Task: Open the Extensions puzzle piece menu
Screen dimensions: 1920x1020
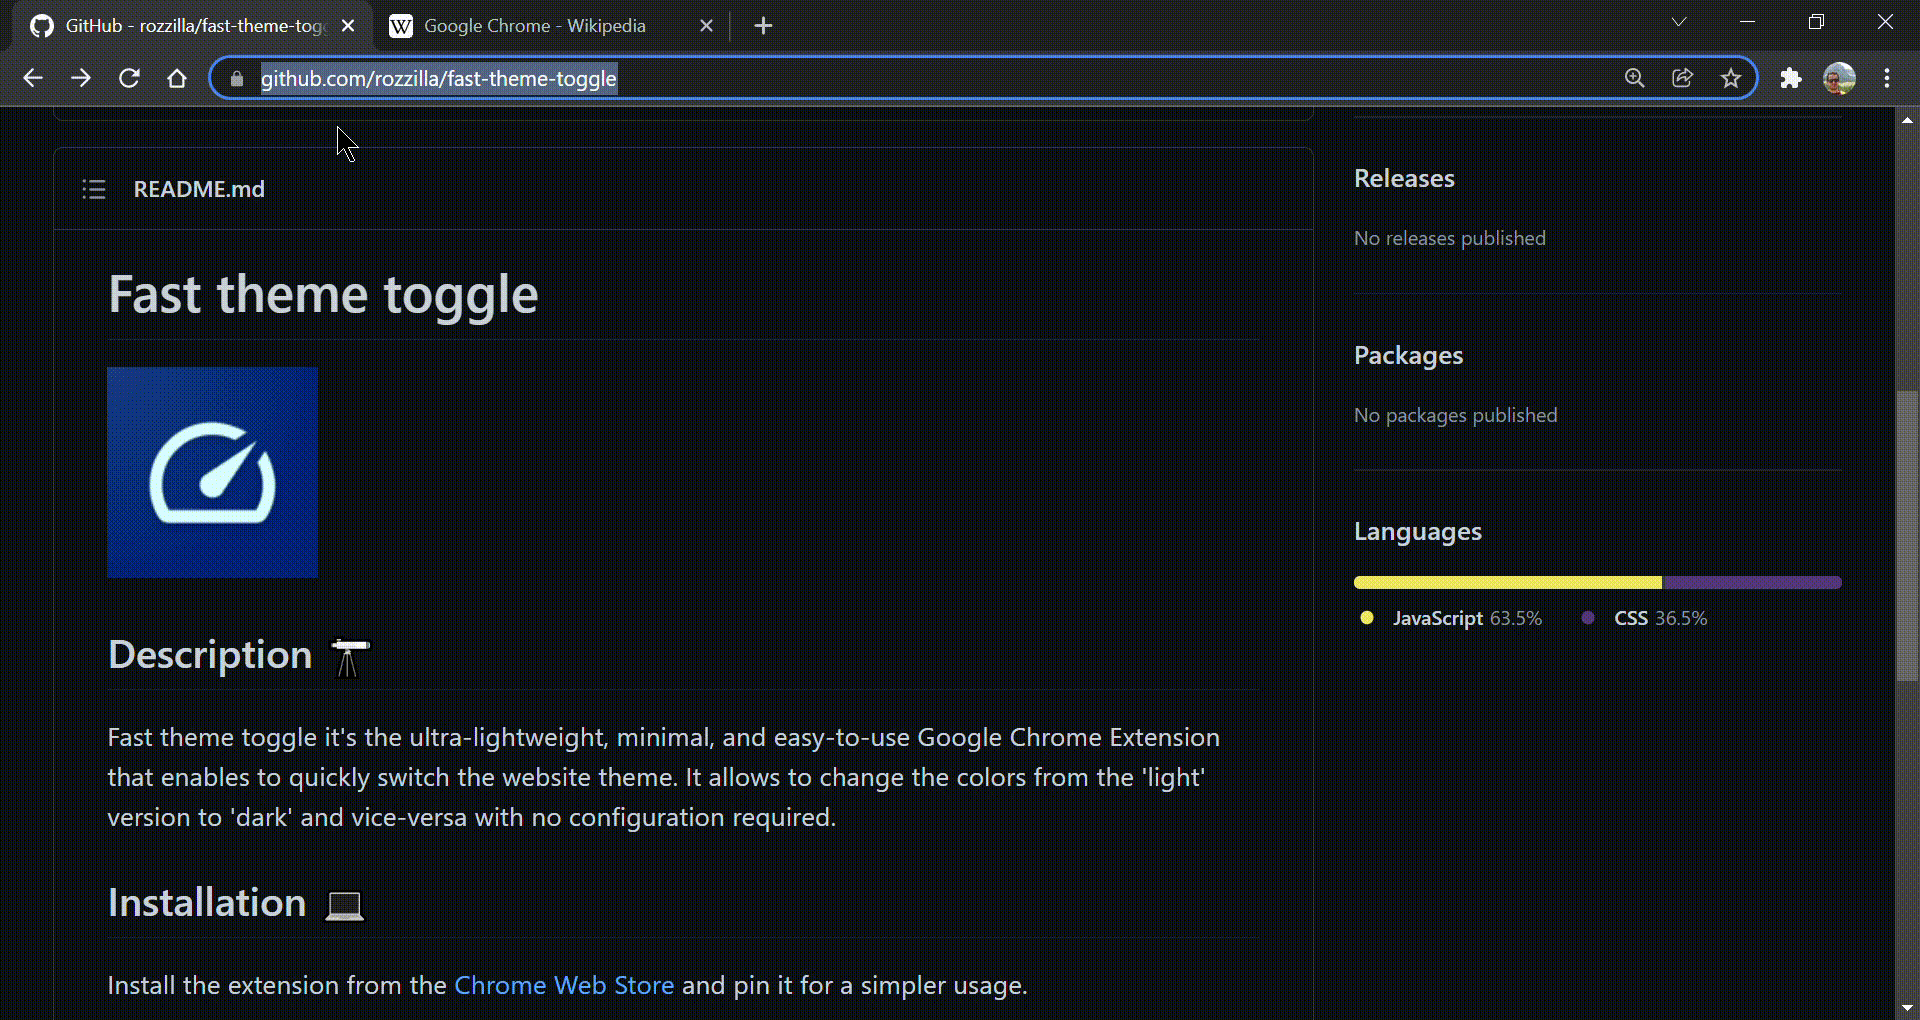Action: (1791, 78)
